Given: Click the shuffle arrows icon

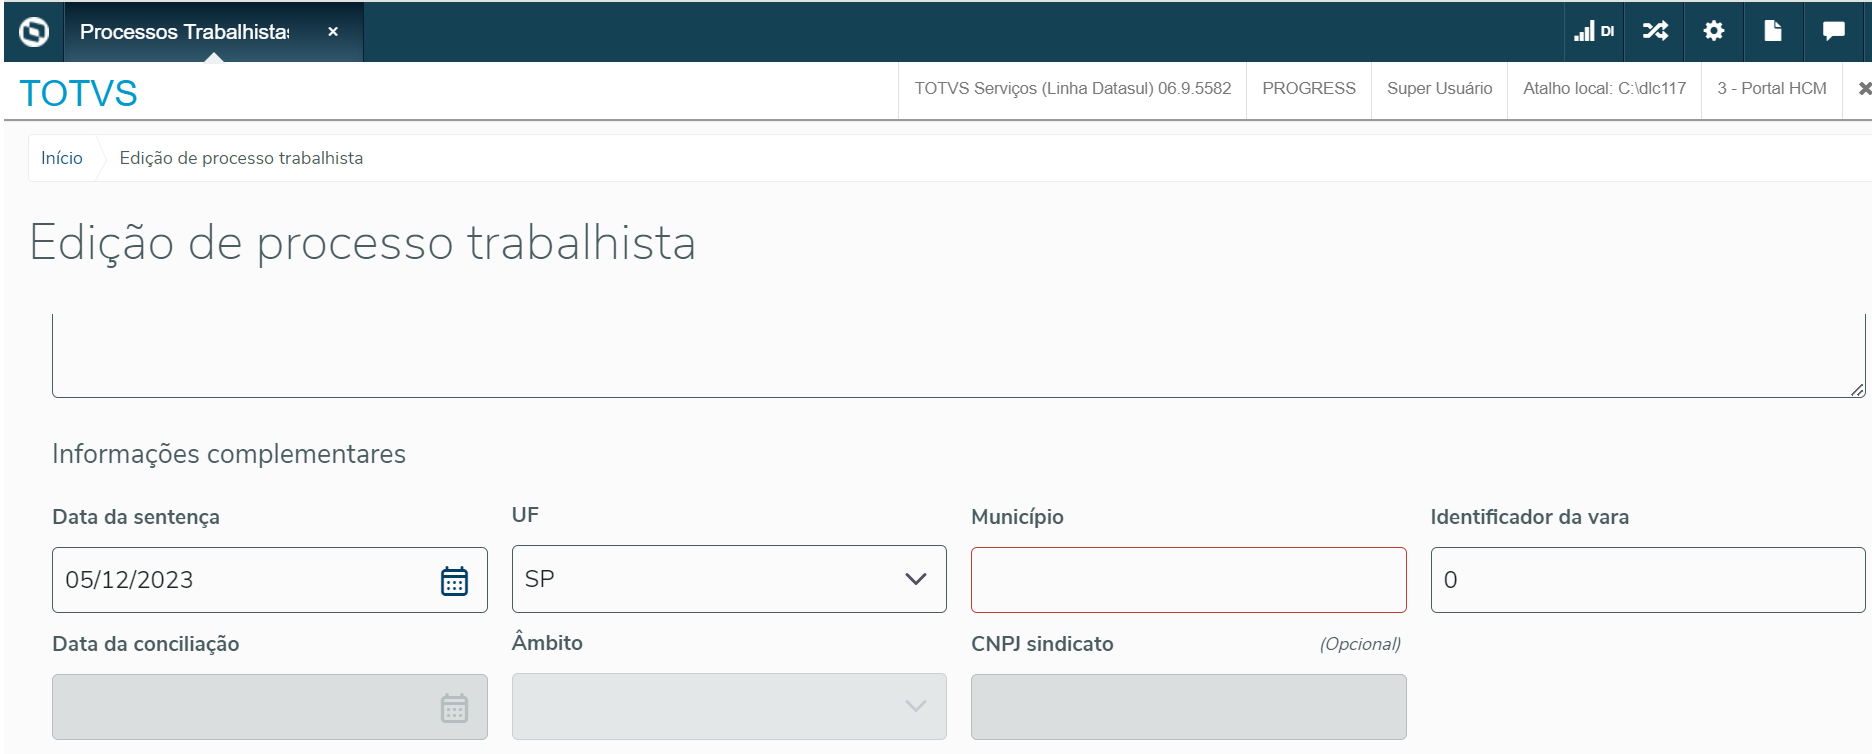Looking at the screenshot, I should [x=1655, y=31].
